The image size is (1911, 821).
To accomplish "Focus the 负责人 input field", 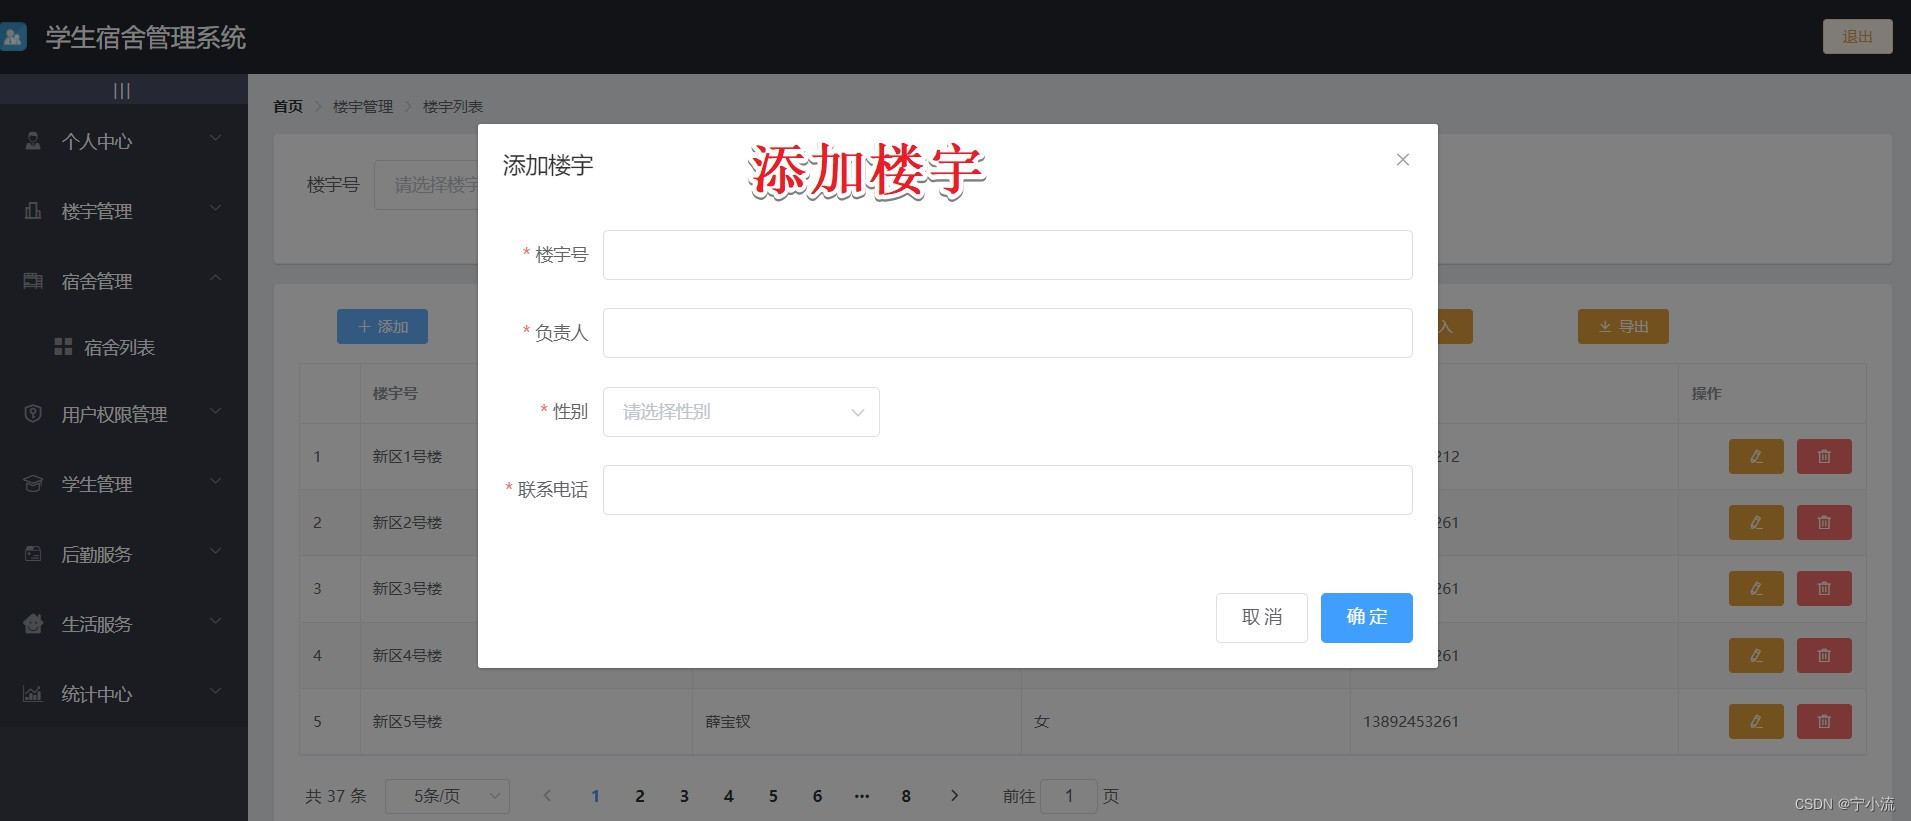I will click(1007, 333).
